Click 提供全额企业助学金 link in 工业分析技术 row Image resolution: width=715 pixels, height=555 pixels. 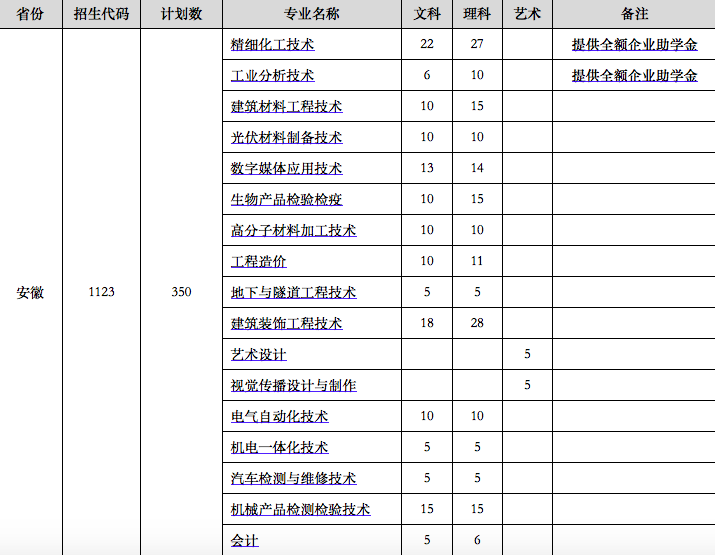tap(634, 75)
